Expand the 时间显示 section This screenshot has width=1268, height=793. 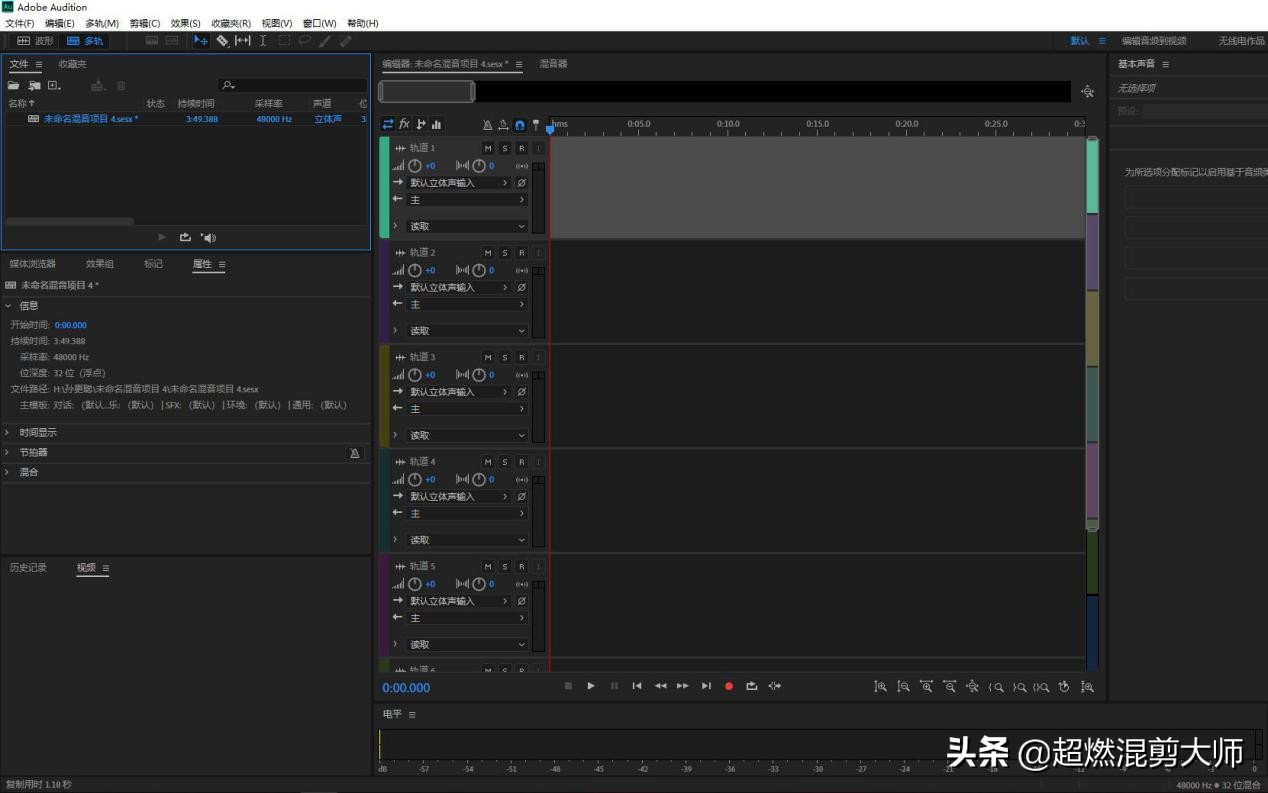click(38, 433)
